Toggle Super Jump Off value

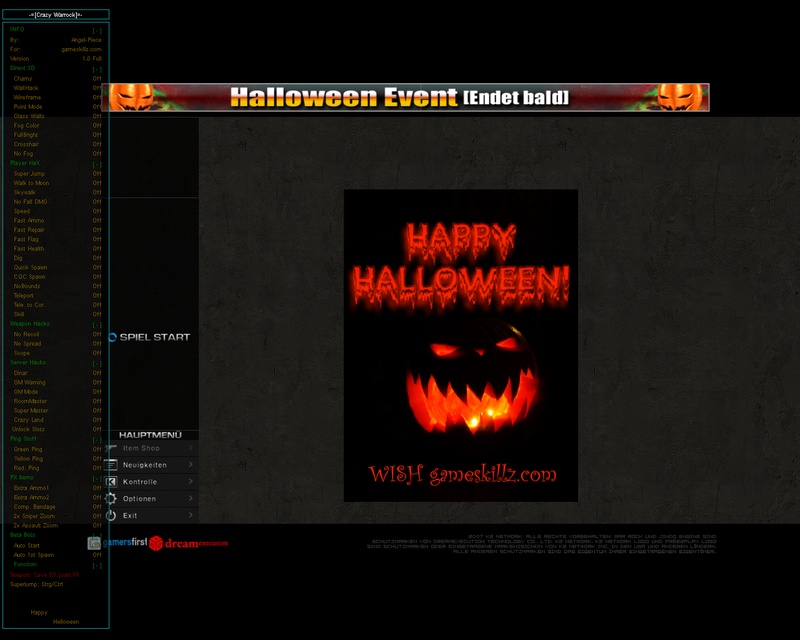pyautogui.click(x=97, y=174)
